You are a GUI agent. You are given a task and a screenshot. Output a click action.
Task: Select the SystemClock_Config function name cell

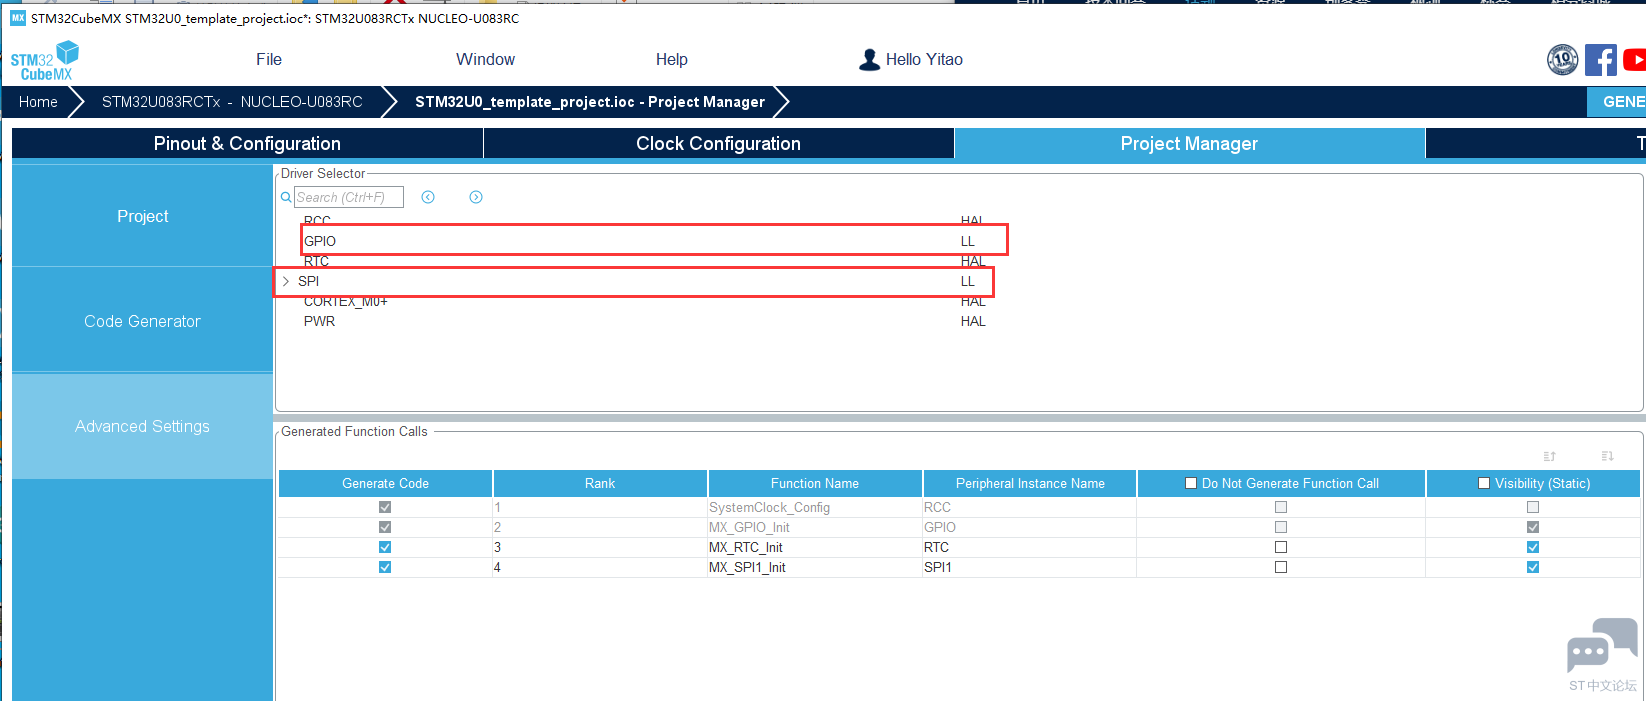point(815,507)
